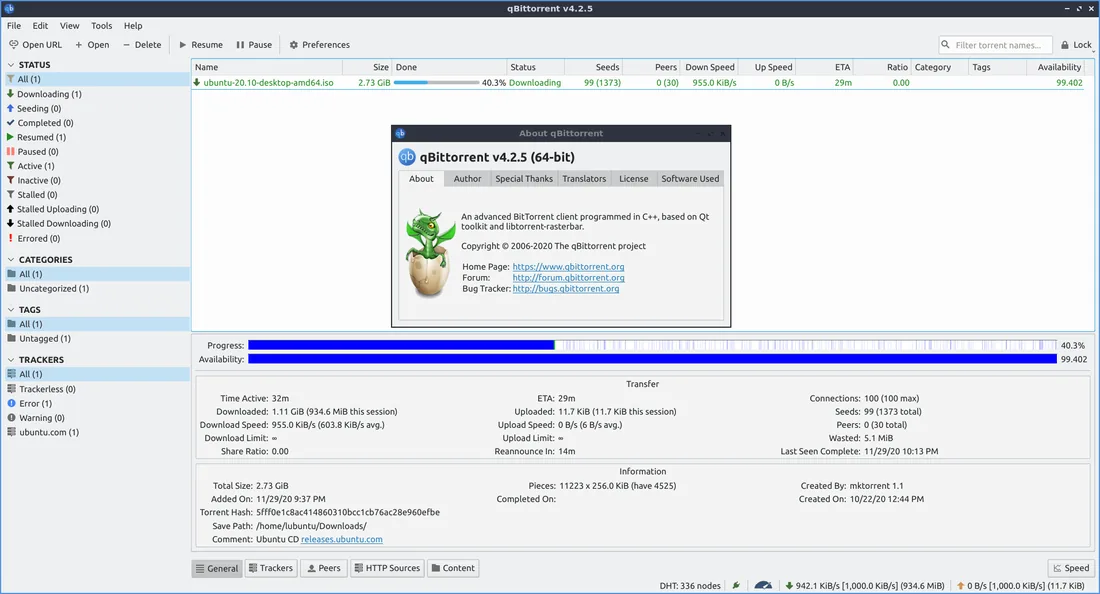1100x594 pixels.
Task: Open the Tools menu
Action: coord(102,26)
